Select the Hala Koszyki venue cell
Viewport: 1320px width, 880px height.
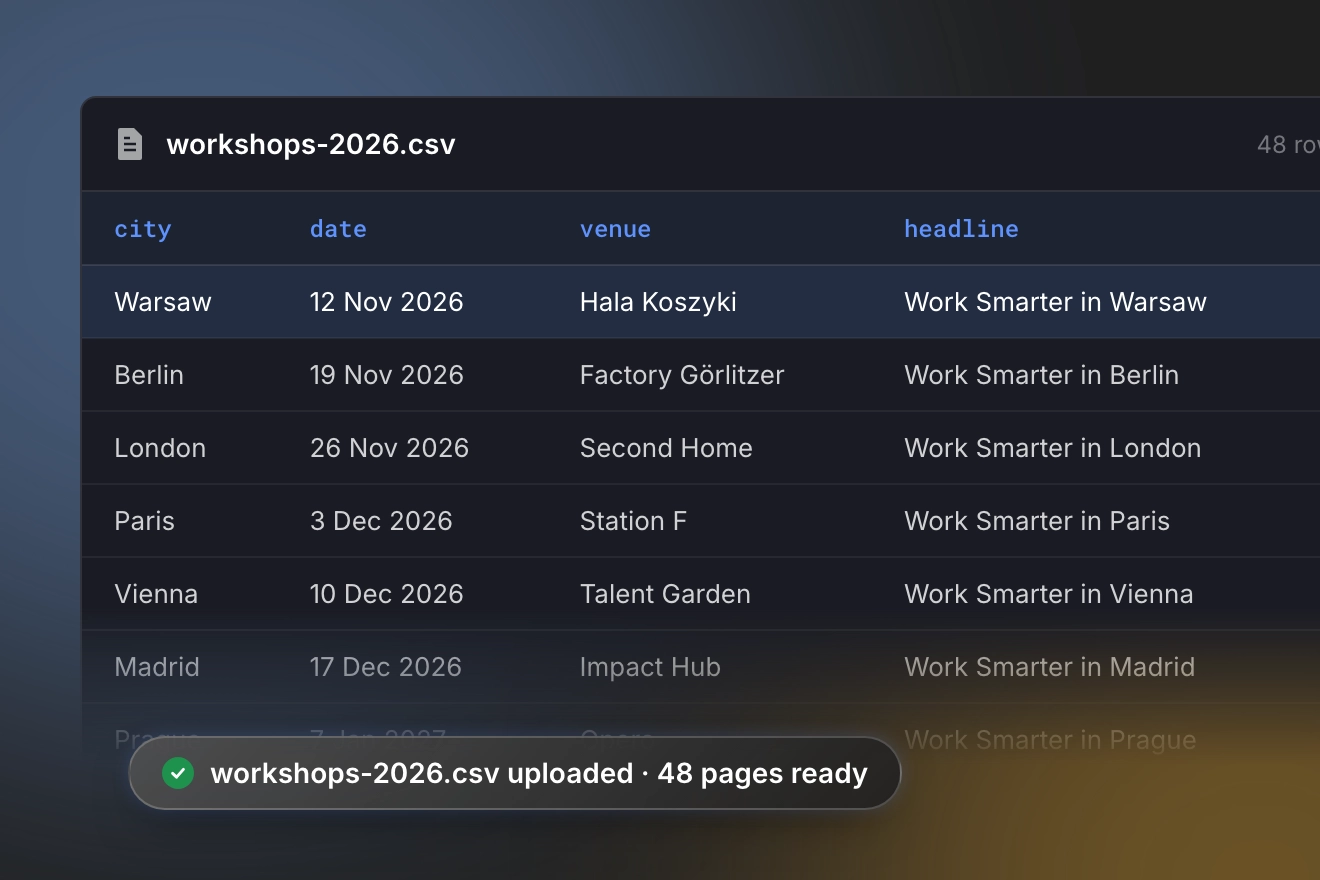click(x=658, y=302)
